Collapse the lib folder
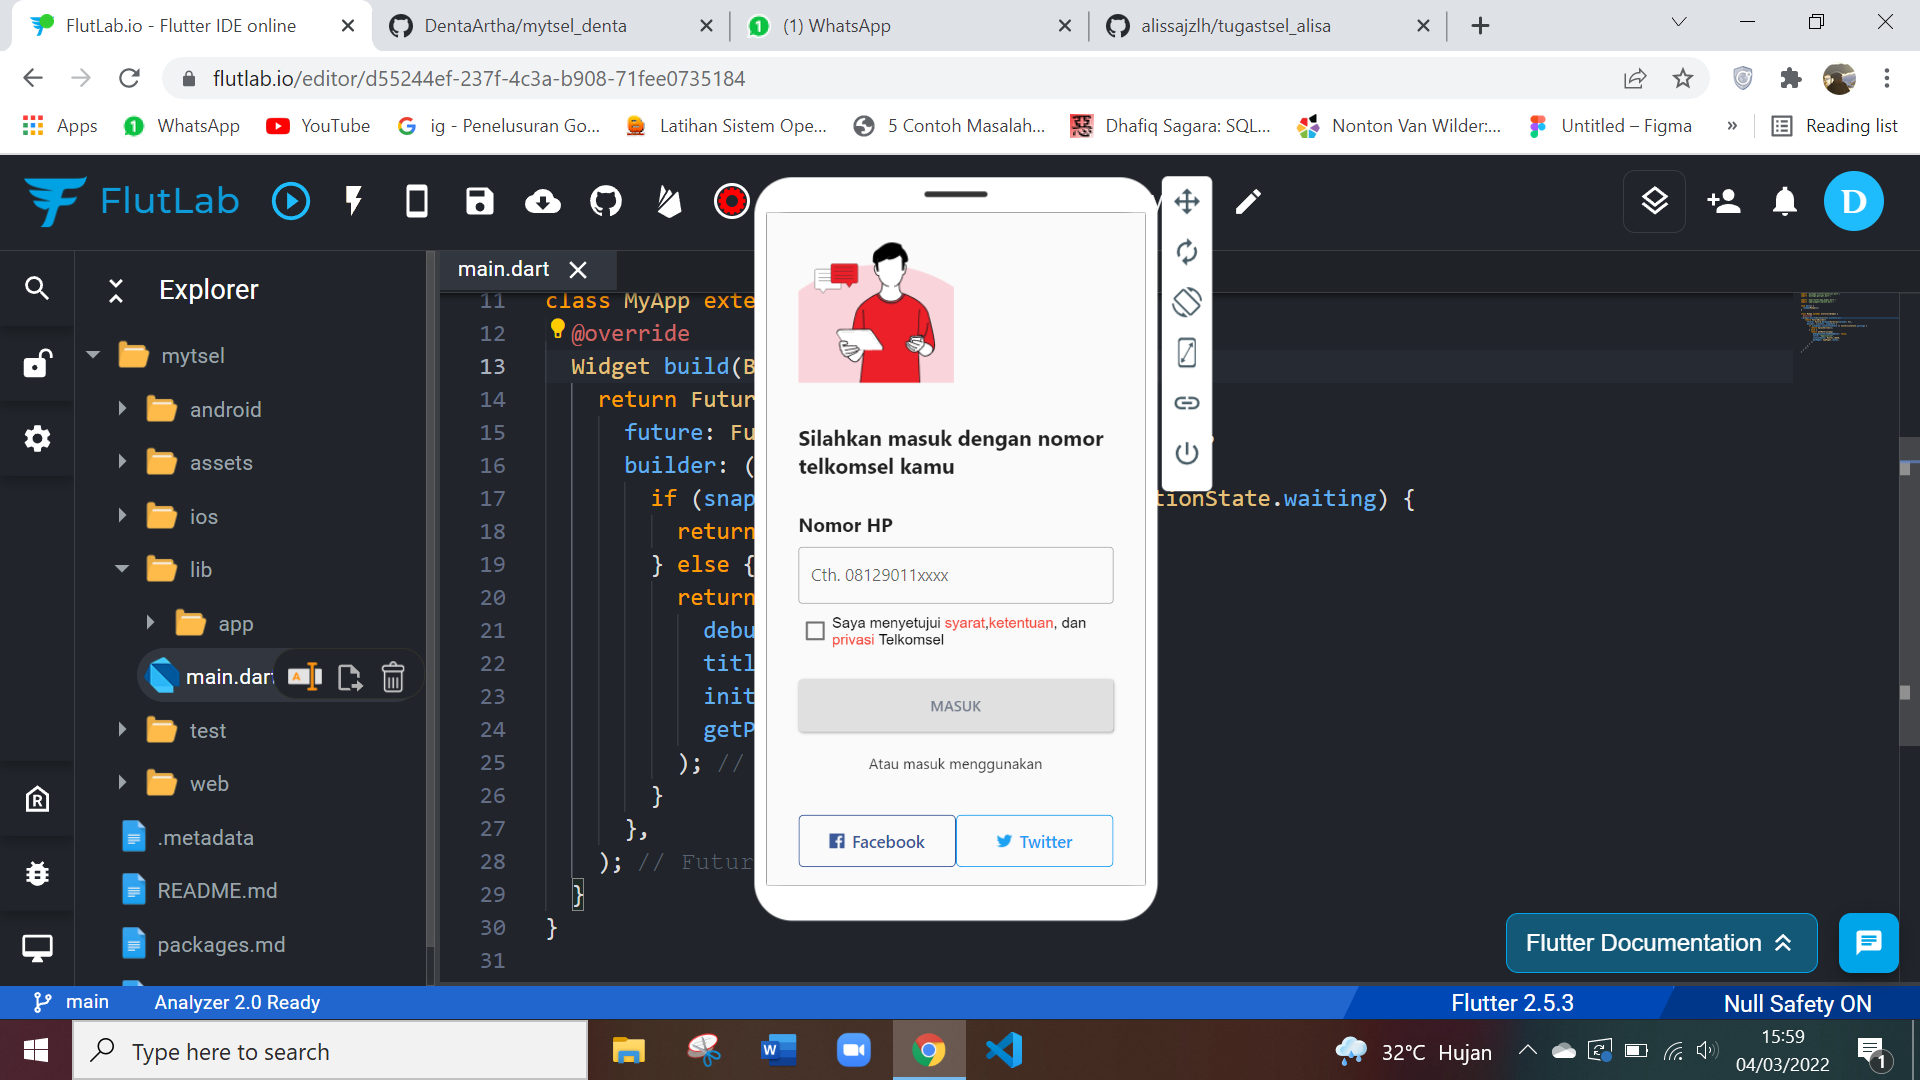This screenshot has width=1920, height=1080. click(122, 568)
